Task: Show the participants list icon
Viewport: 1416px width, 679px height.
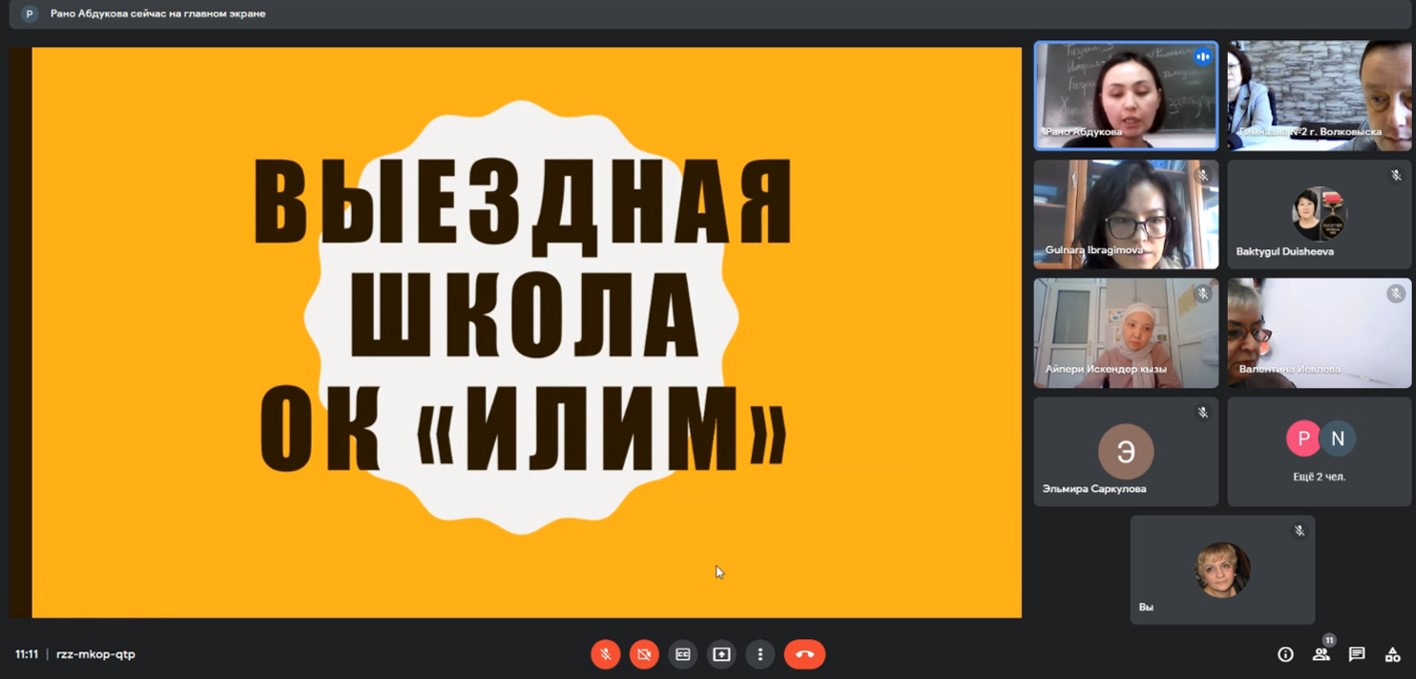Action: (1321, 655)
